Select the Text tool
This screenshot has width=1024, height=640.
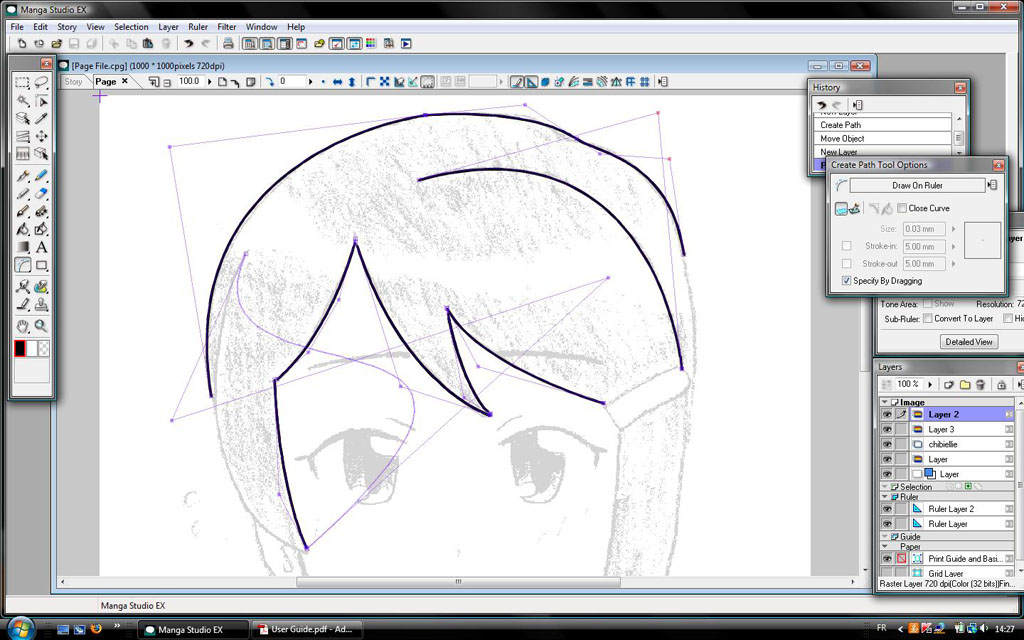tap(41, 247)
